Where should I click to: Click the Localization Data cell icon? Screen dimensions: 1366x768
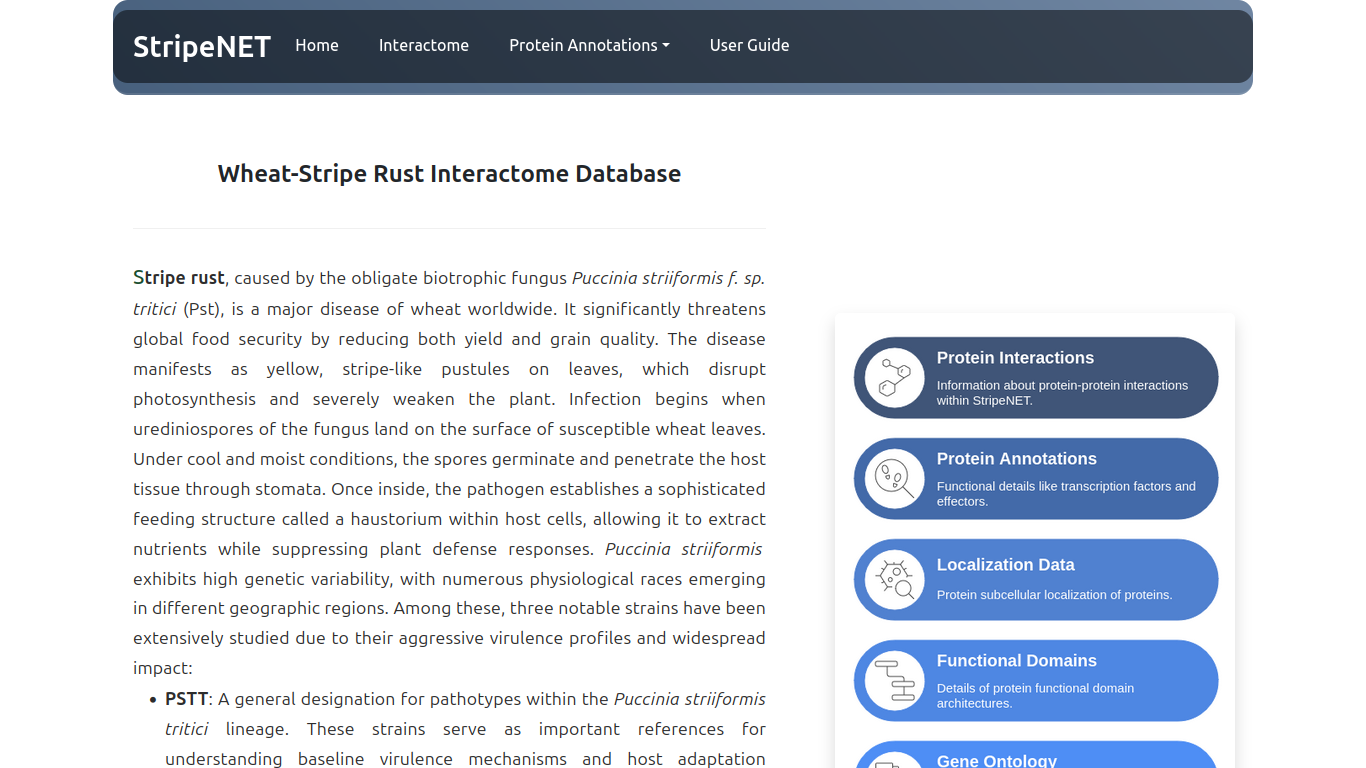point(894,580)
